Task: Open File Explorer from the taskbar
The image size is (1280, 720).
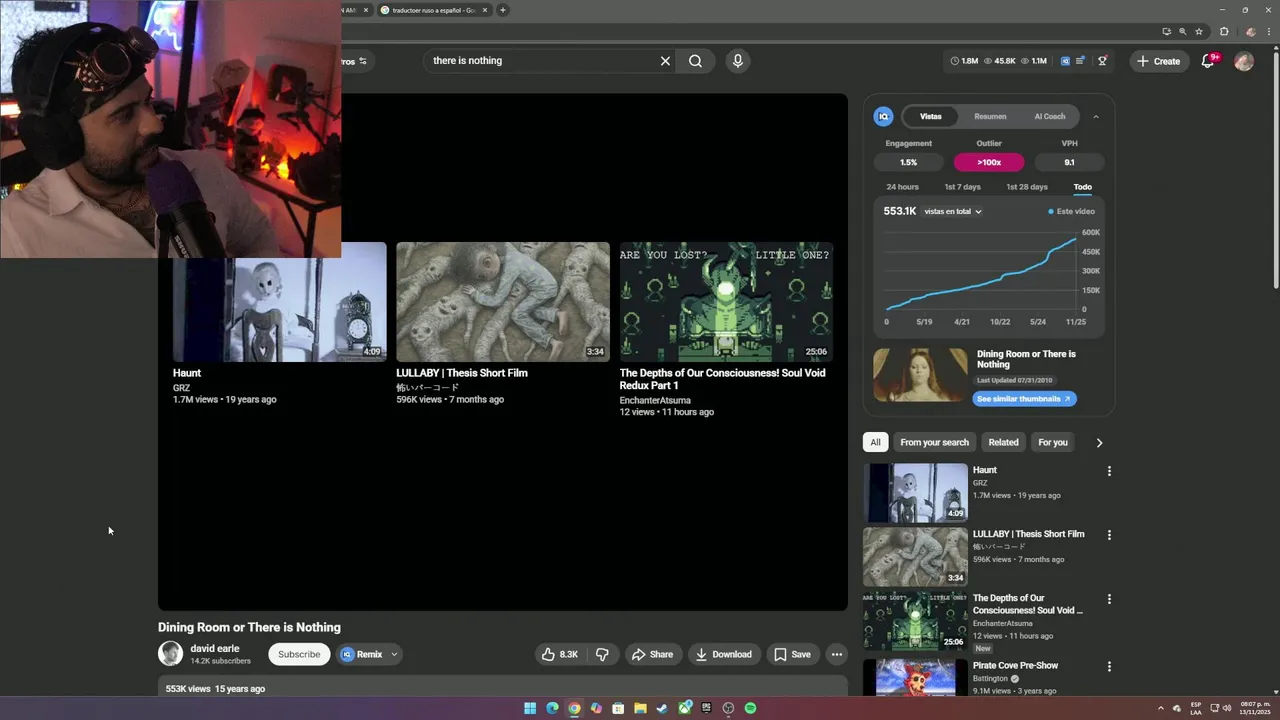Action: click(x=640, y=708)
